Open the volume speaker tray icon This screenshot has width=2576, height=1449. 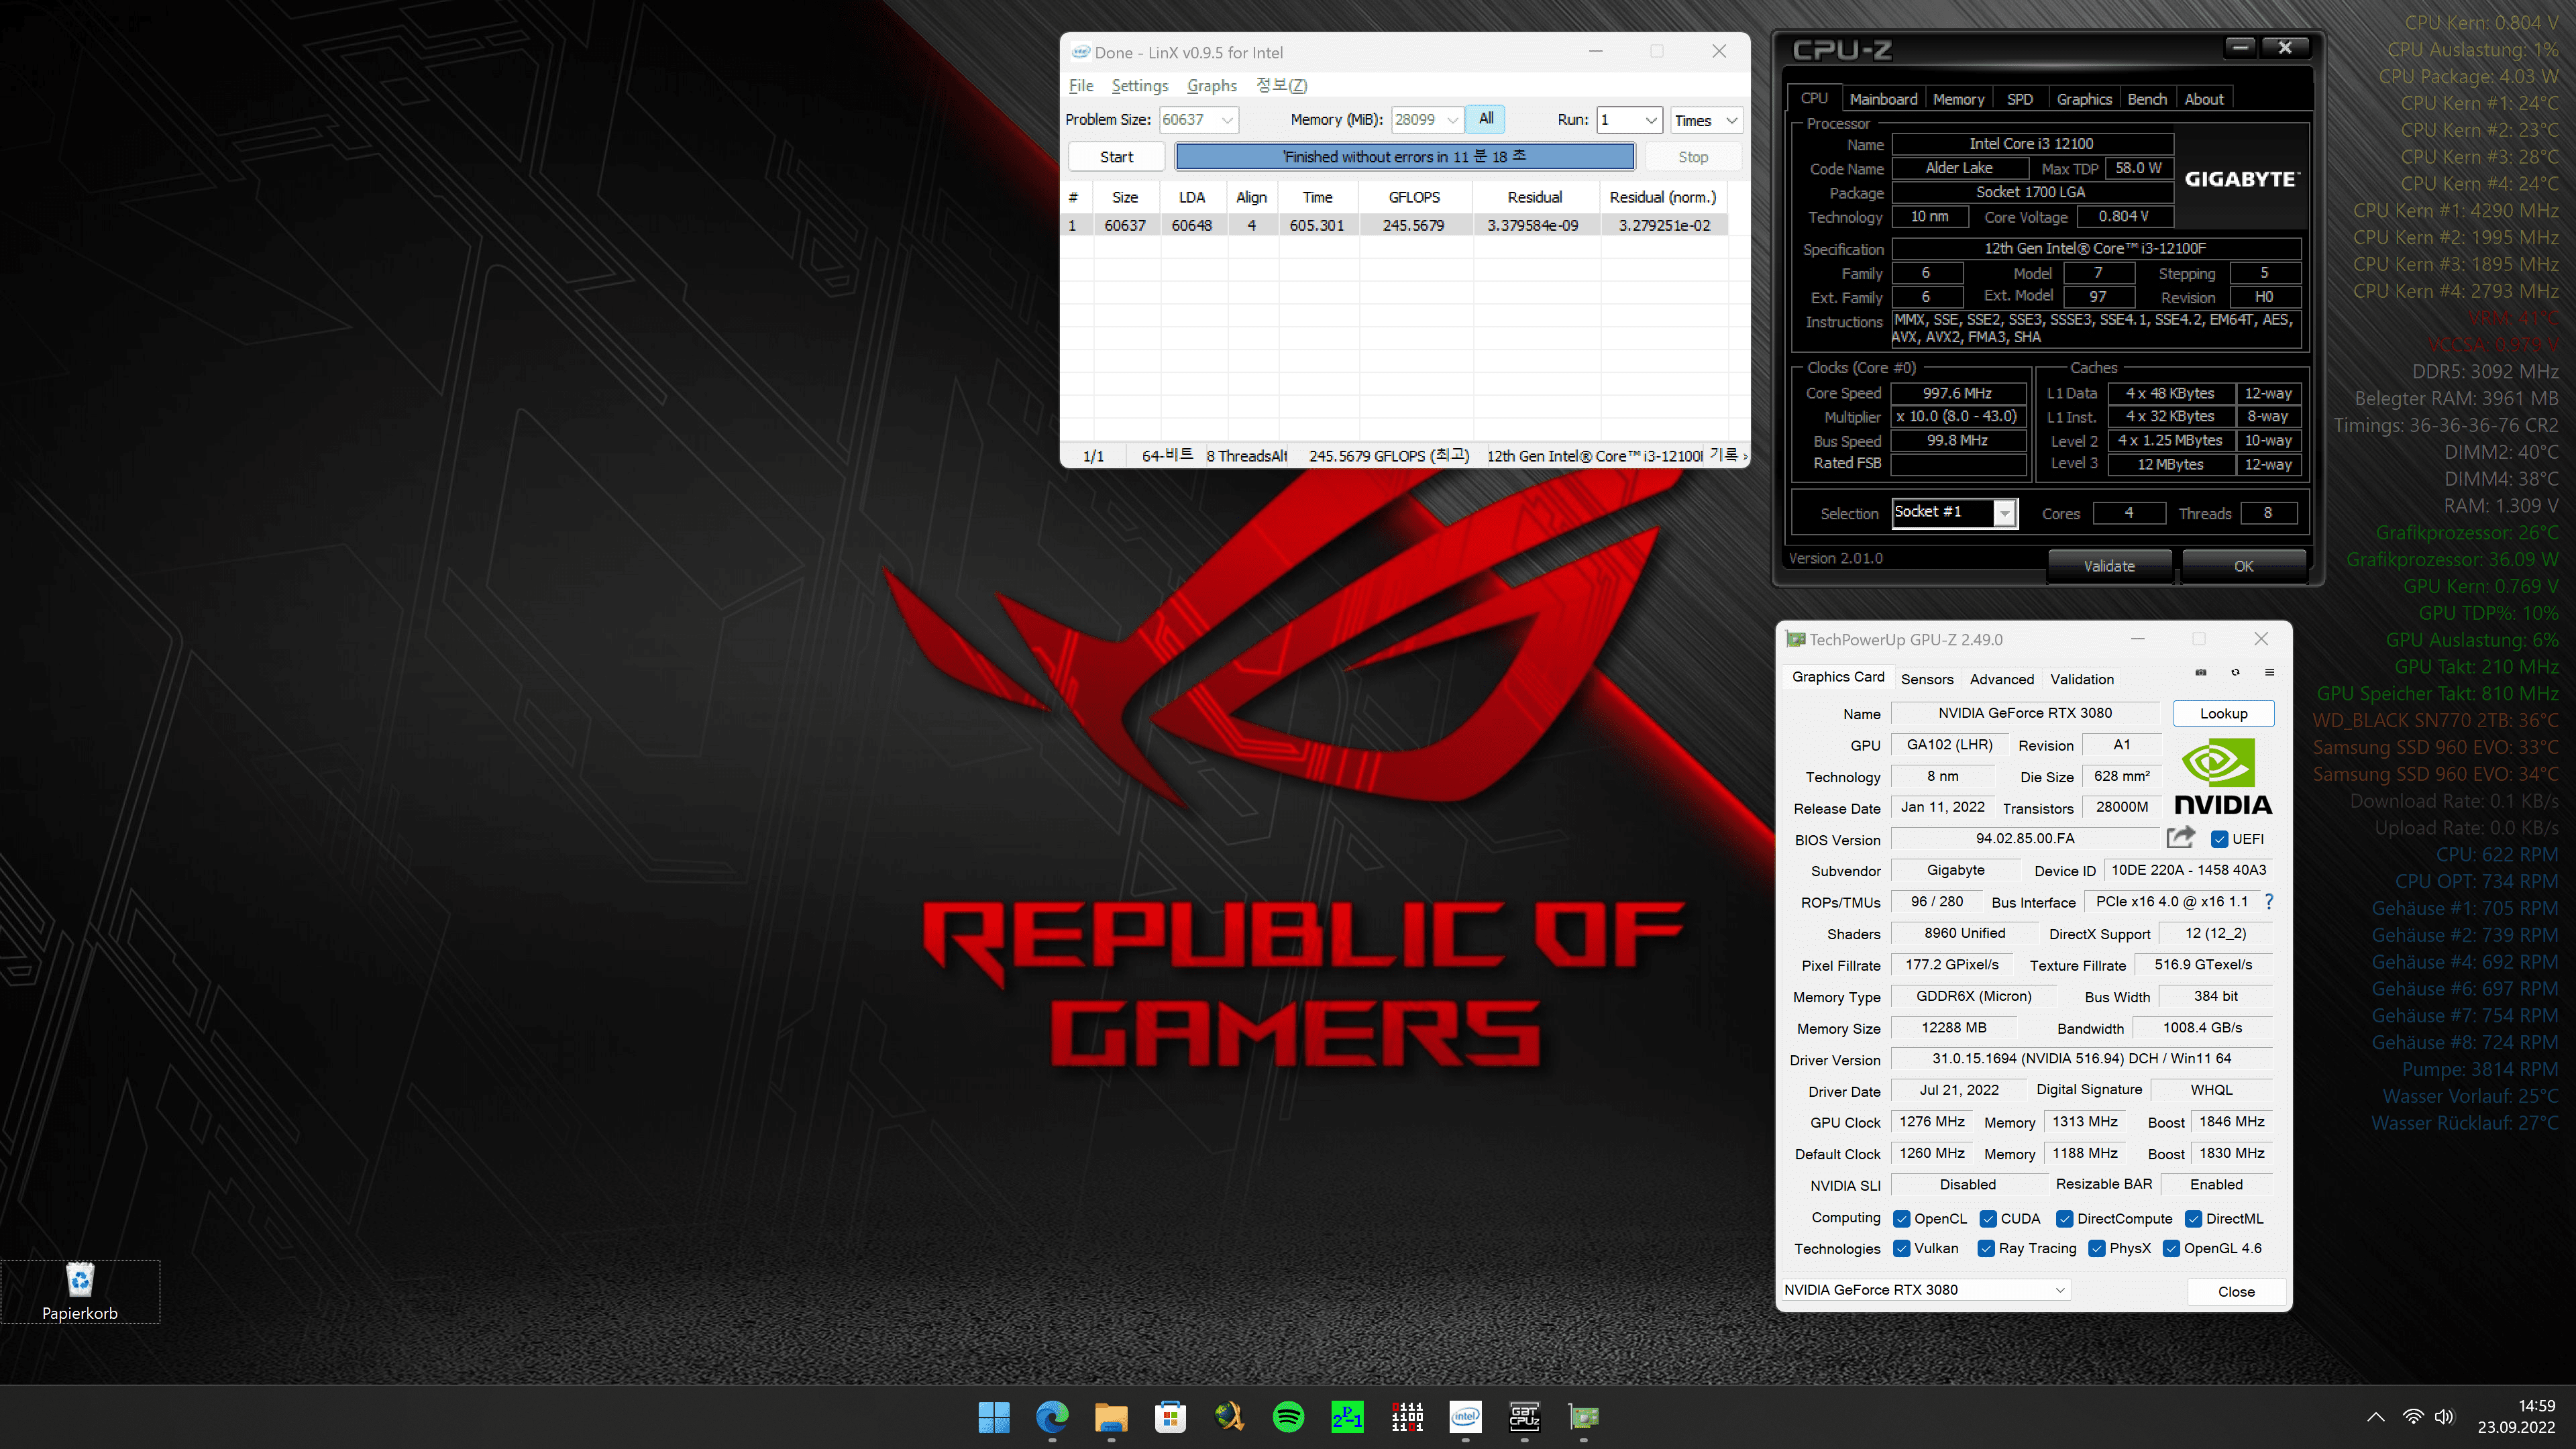(x=2444, y=1417)
